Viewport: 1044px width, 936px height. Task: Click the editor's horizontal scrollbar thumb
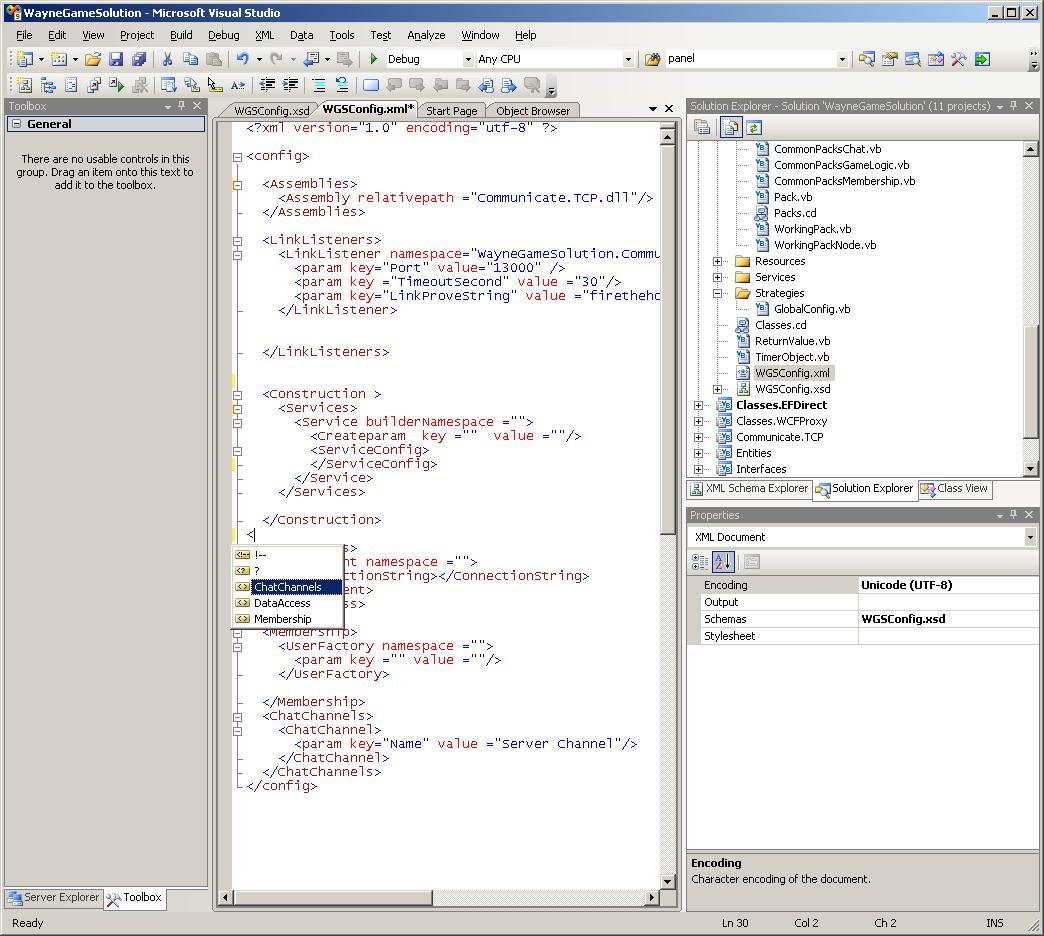334,897
